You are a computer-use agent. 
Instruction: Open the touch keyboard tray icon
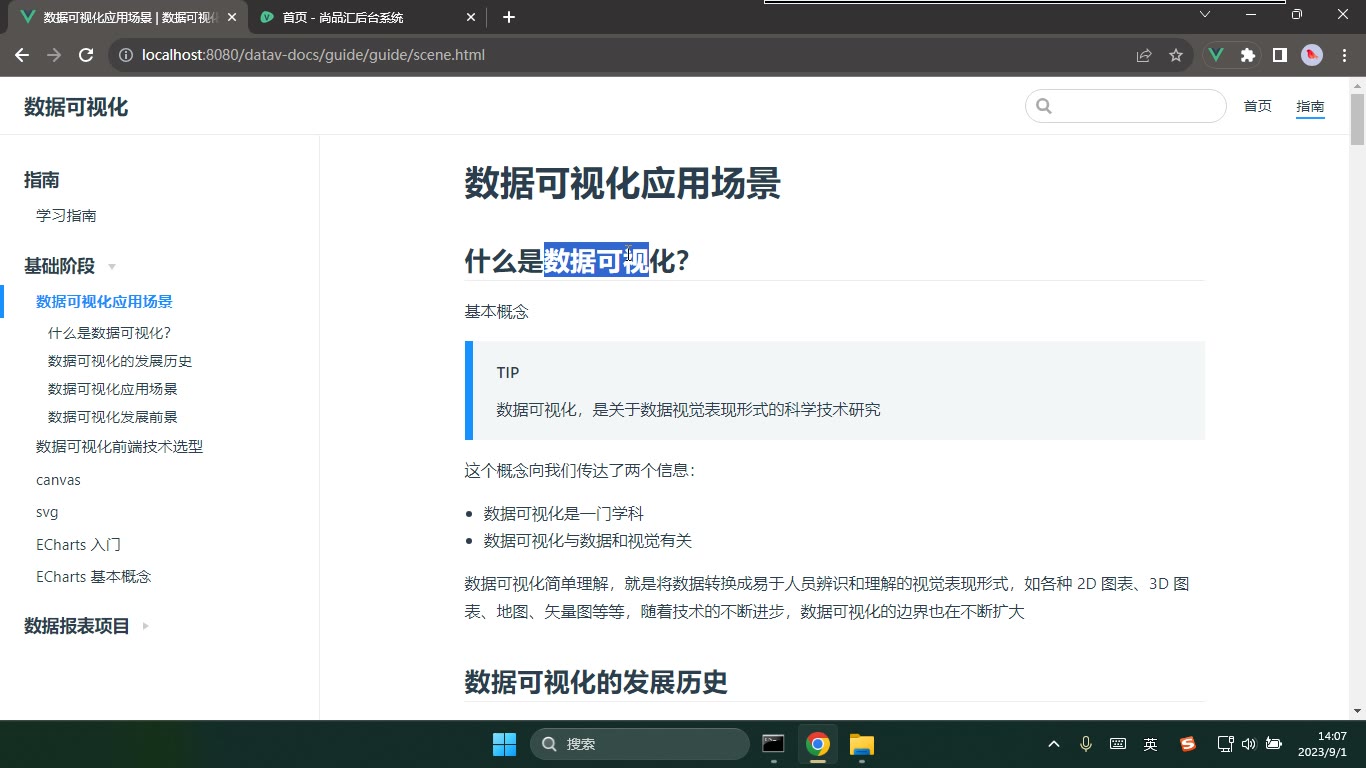[x=1118, y=744]
